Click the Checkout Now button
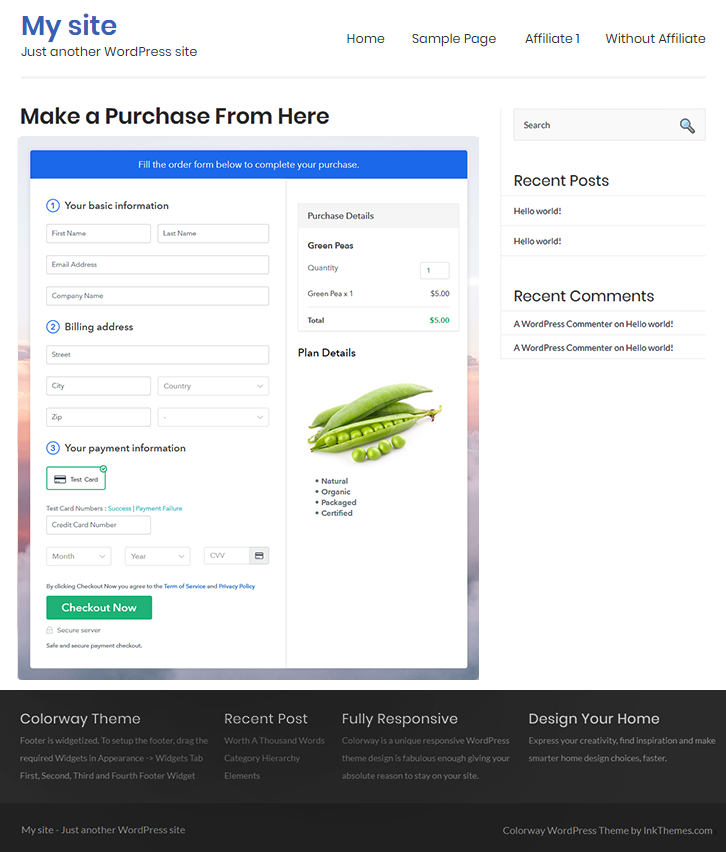Viewport: 726px width, 852px height. click(x=99, y=607)
